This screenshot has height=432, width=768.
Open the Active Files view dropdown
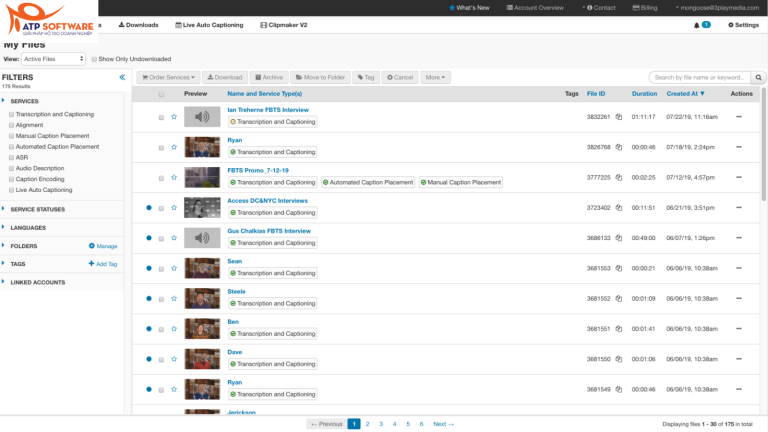coord(53,59)
